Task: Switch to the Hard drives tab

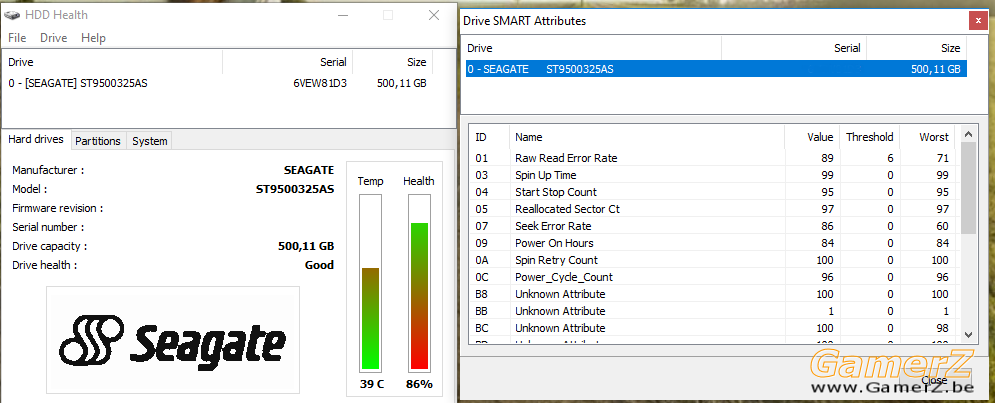Action: coord(36,140)
